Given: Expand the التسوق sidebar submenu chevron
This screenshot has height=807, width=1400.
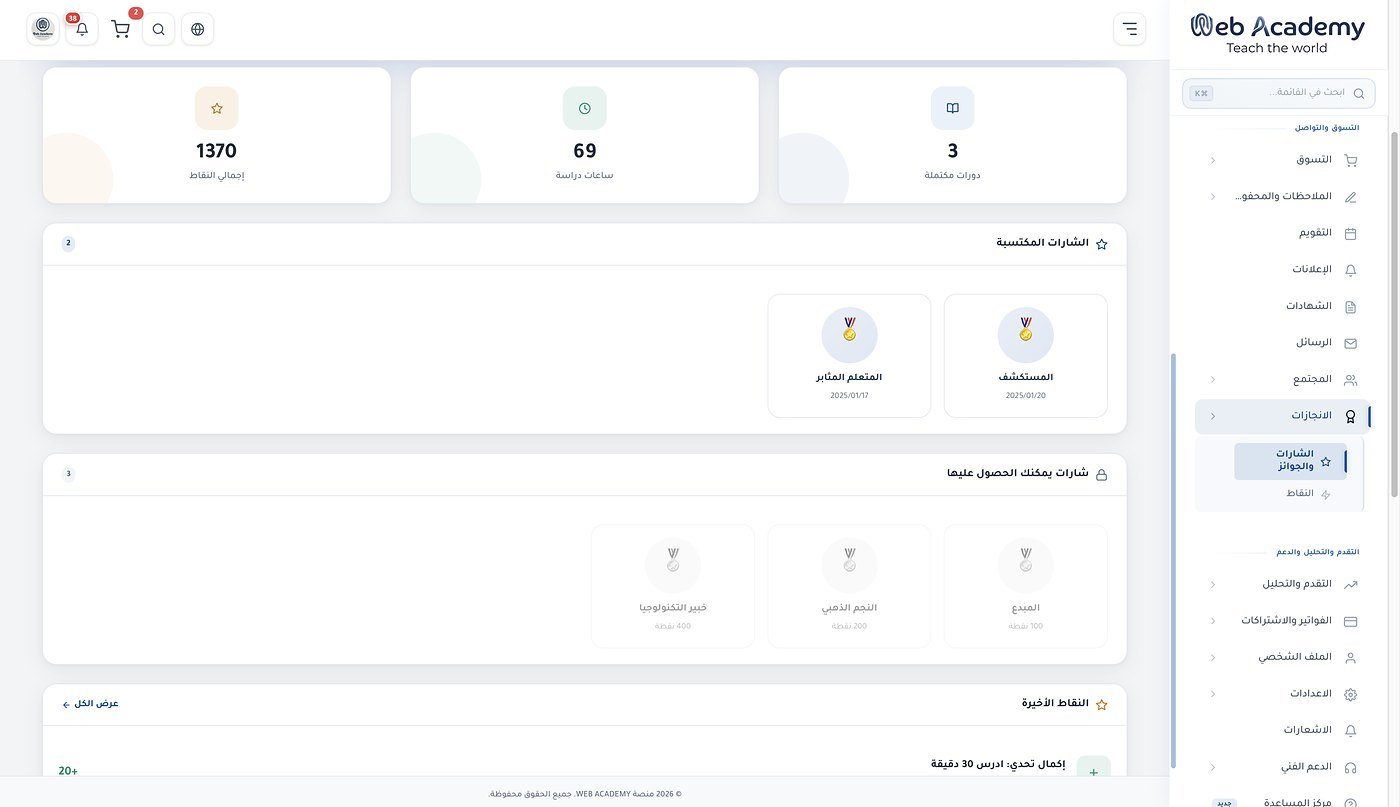Looking at the screenshot, I should pyautogui.click(x=1213, y=160).
